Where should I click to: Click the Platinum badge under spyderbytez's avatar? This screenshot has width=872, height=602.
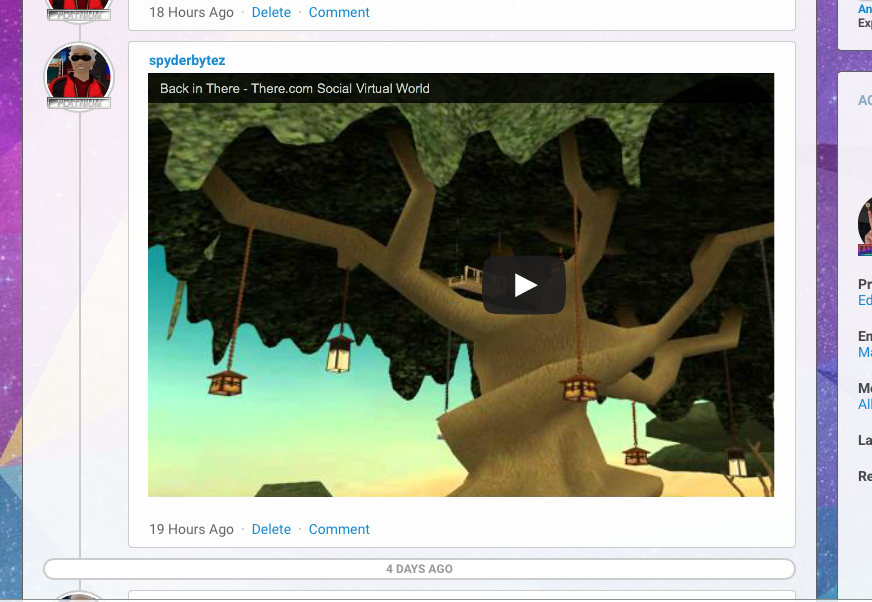[x=79, y=103]
